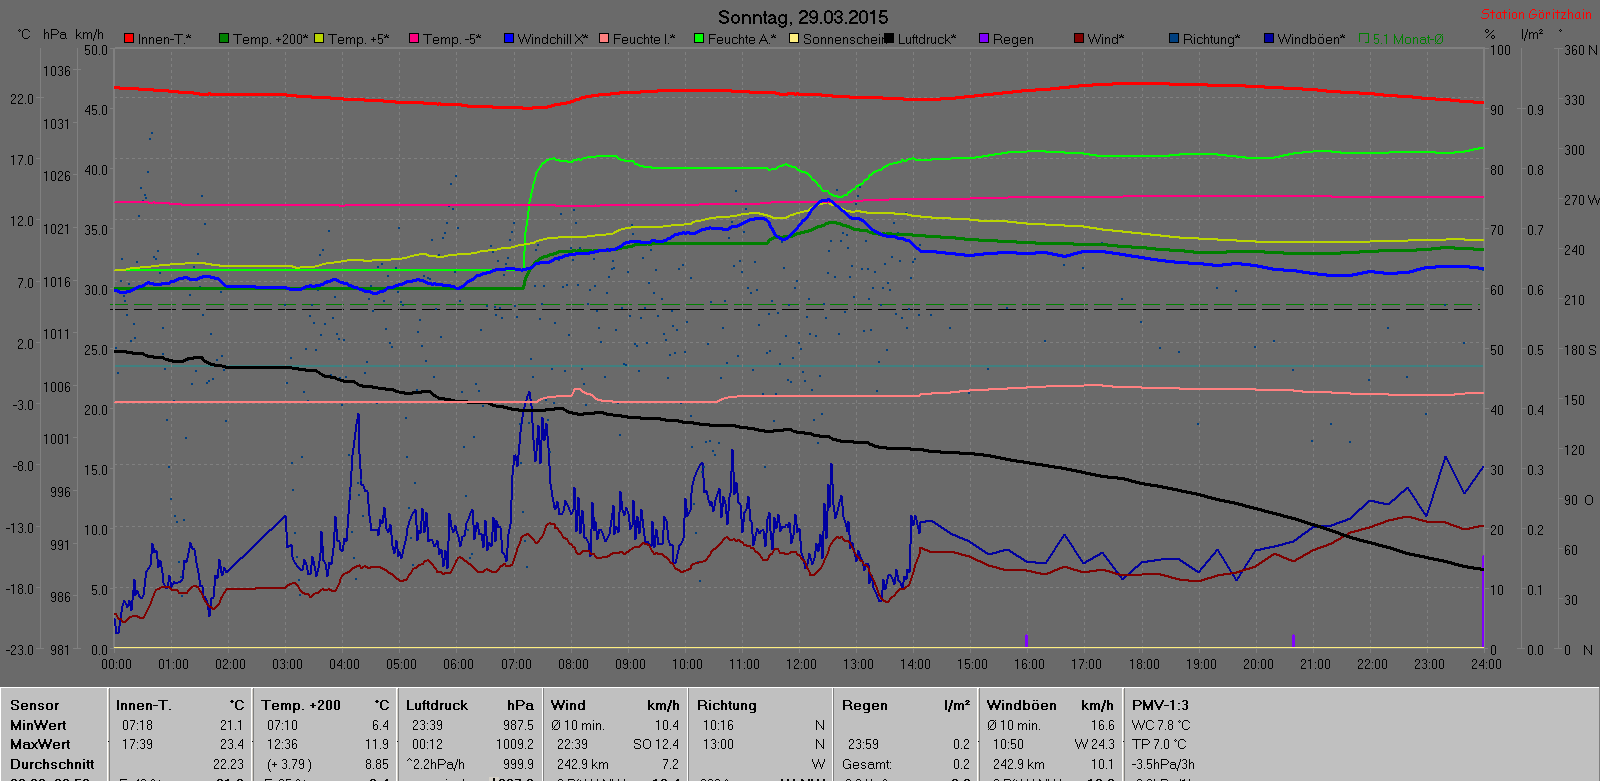Click the Innen-T. table header
The height and width of the screenshot is (781, 1600).
(x=144, y=705)
